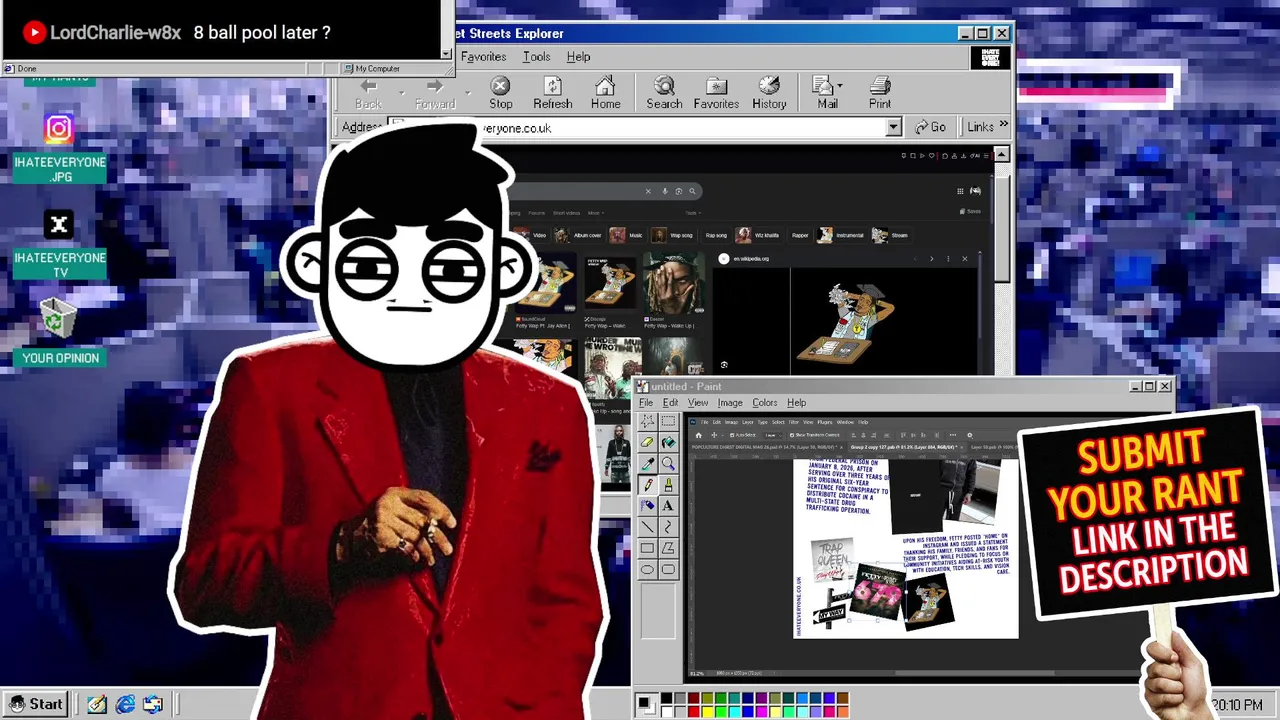Image resolution: width=1280 pixels, height=720 pixels.
Task: Open the Image menu in Paint
Action: point(730,402)
